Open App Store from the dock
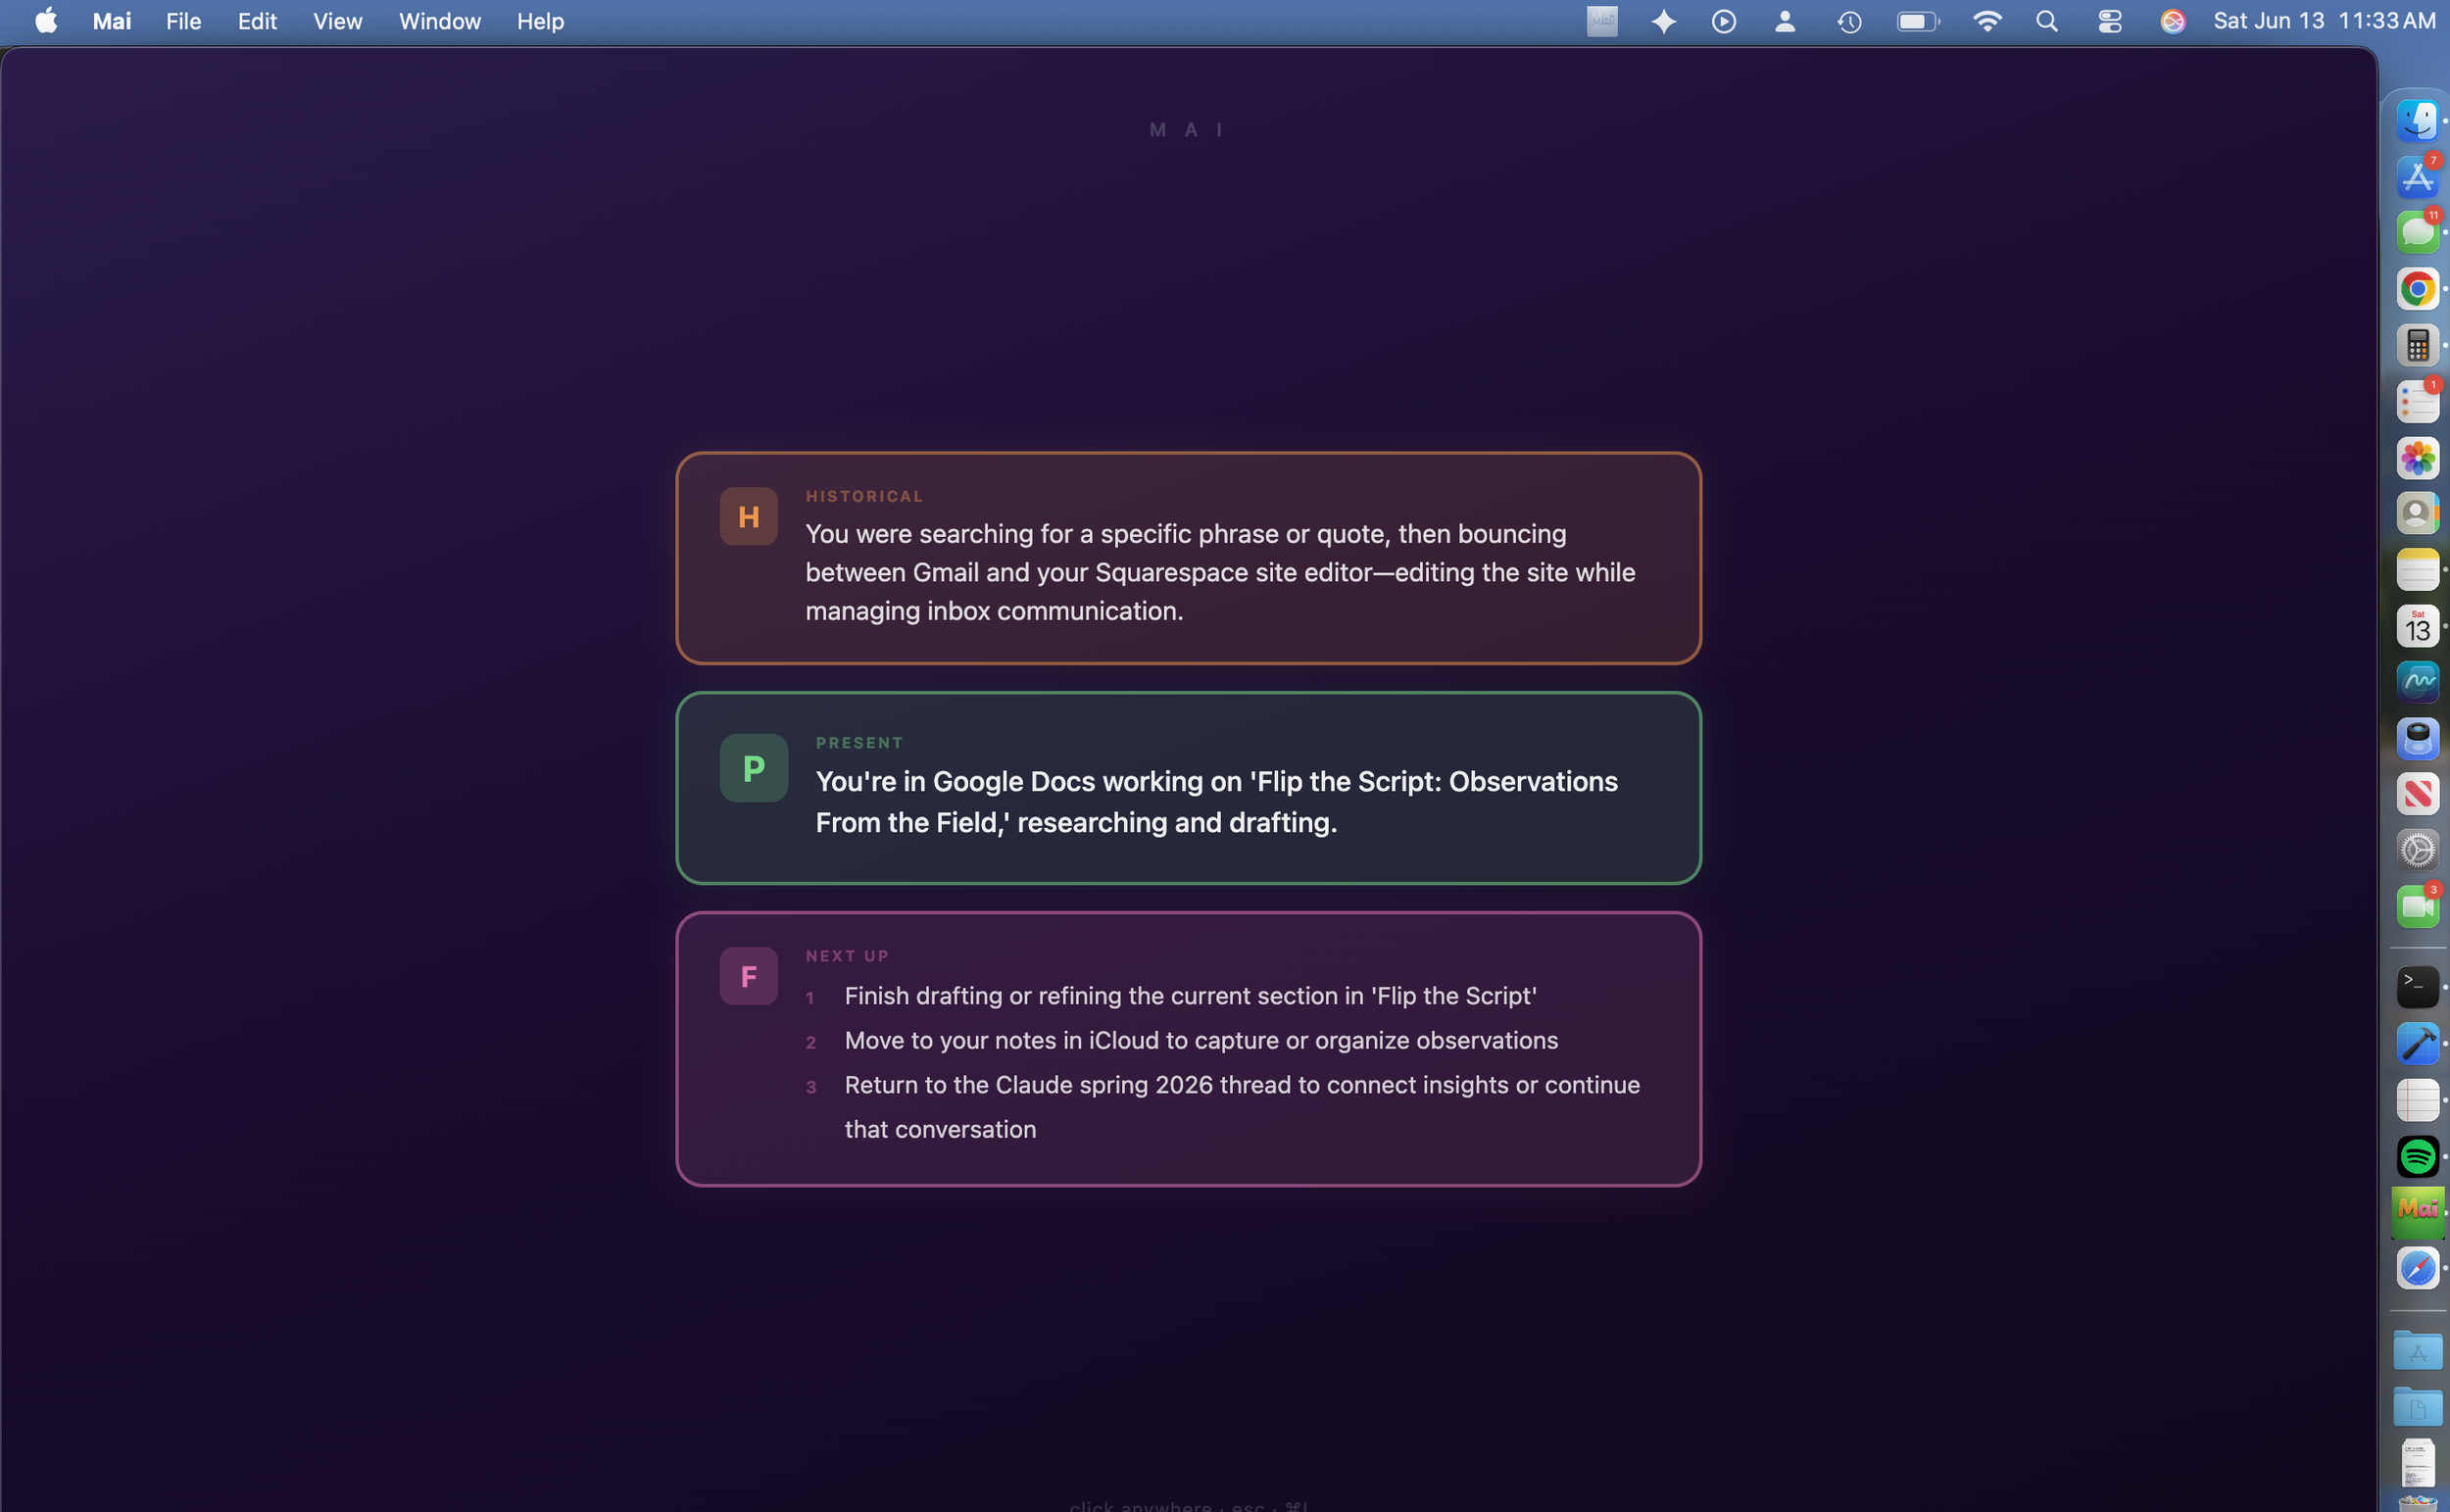Viewport: 2450px width, 1512px height. (2417, 178)
